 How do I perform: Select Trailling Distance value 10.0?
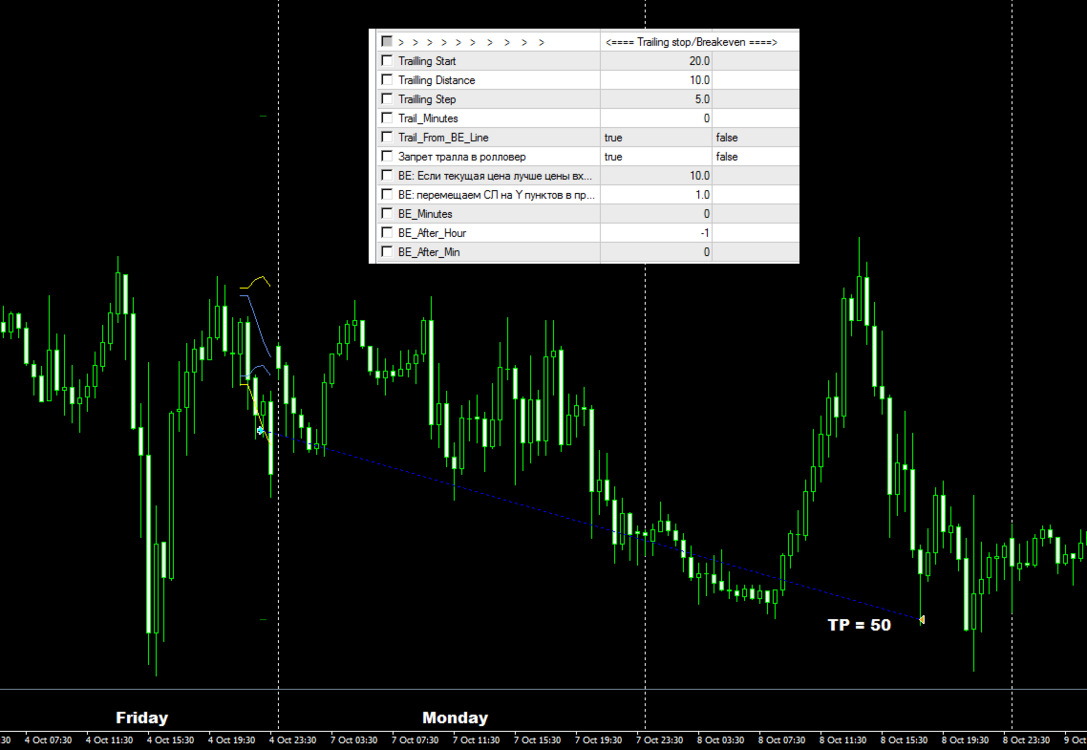click(x=699, y=80)
